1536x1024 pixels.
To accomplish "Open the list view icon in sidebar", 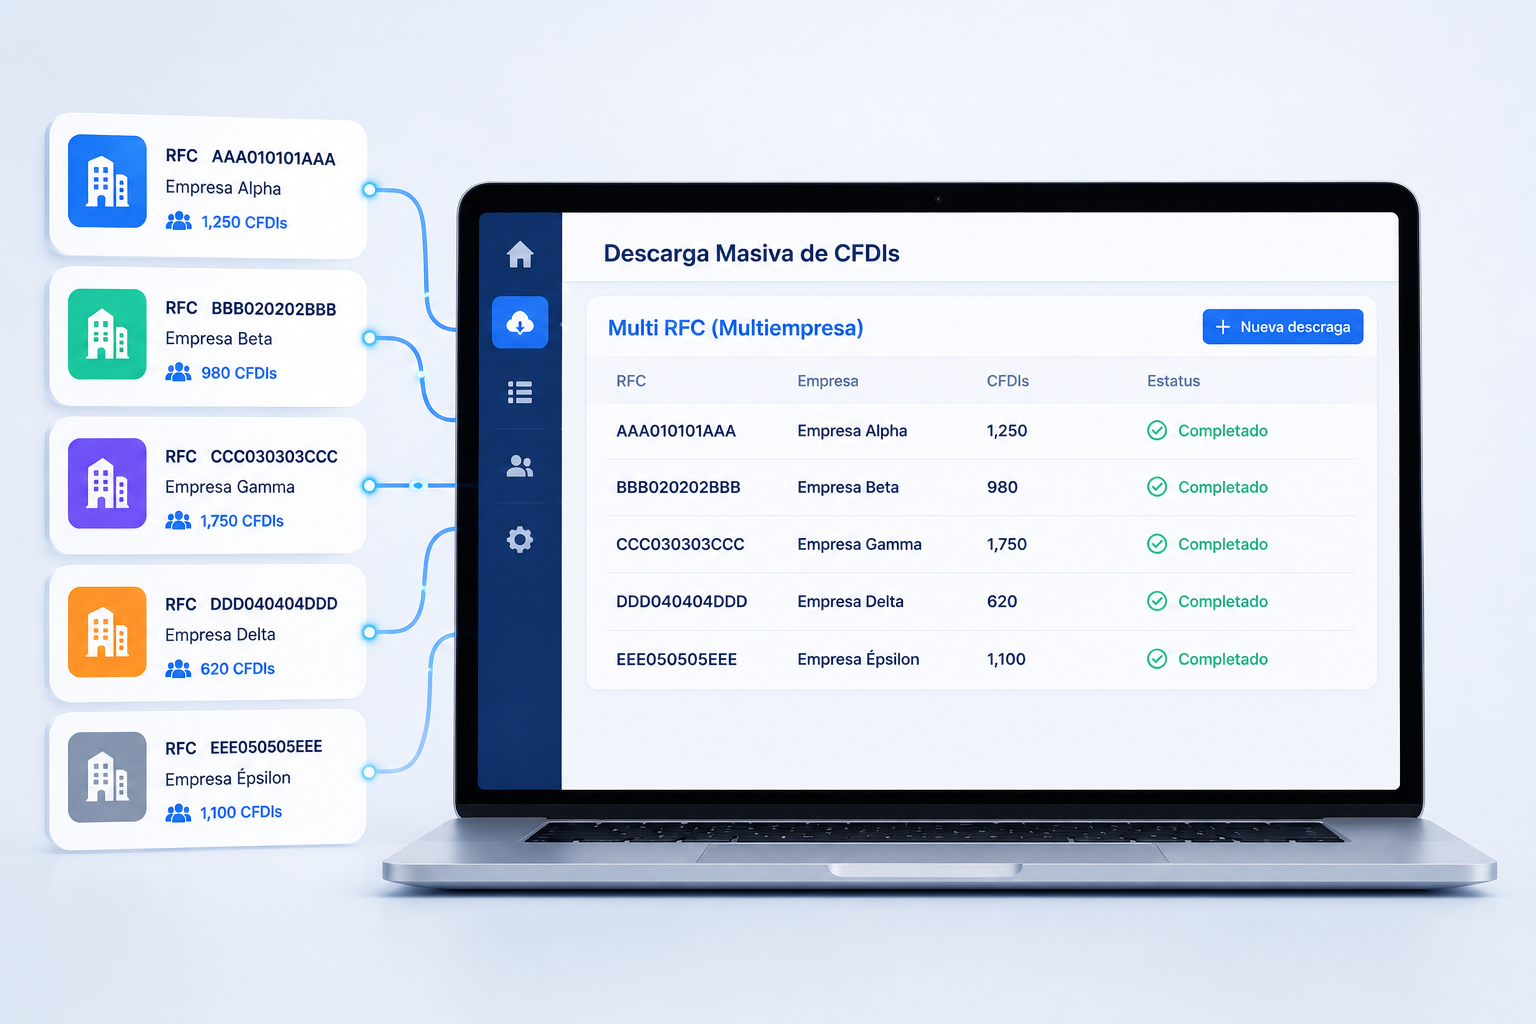I will pyautogui.click(x=520, y=392).
